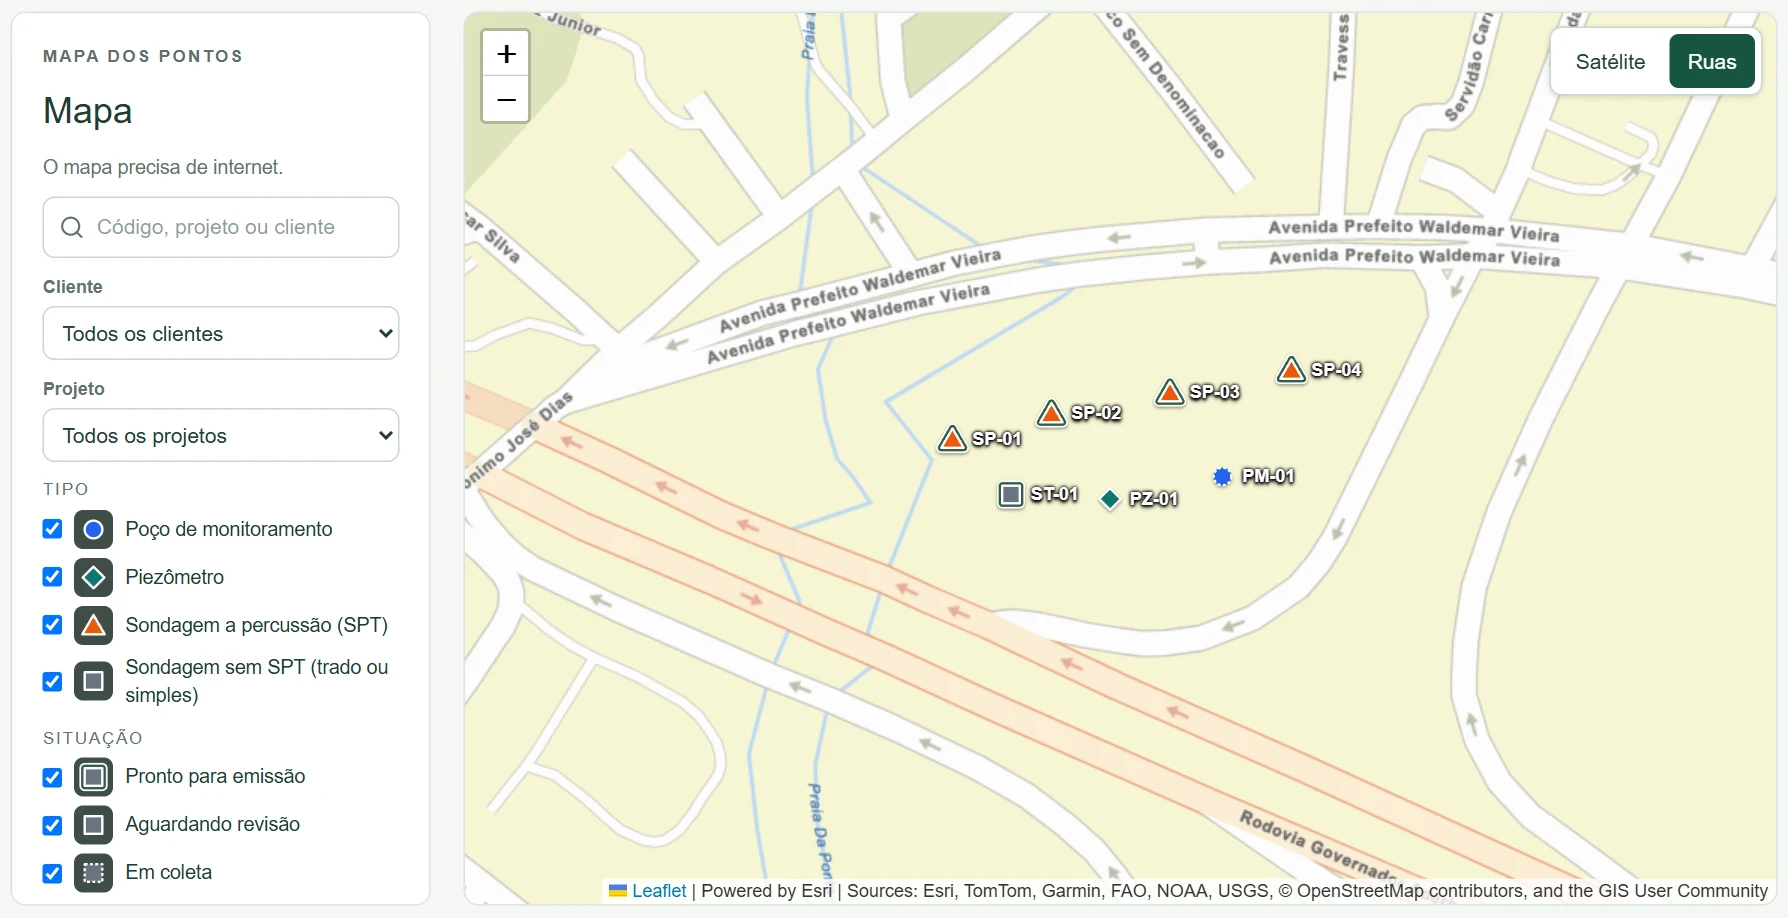Switch map to Satélite view

[1610, 62]
